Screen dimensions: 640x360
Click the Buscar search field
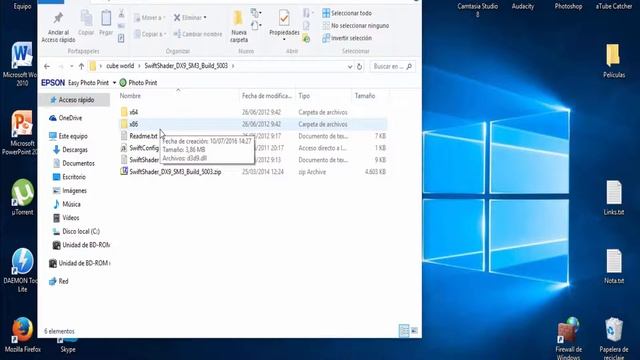pyautogui.click(x=392, y=66)
